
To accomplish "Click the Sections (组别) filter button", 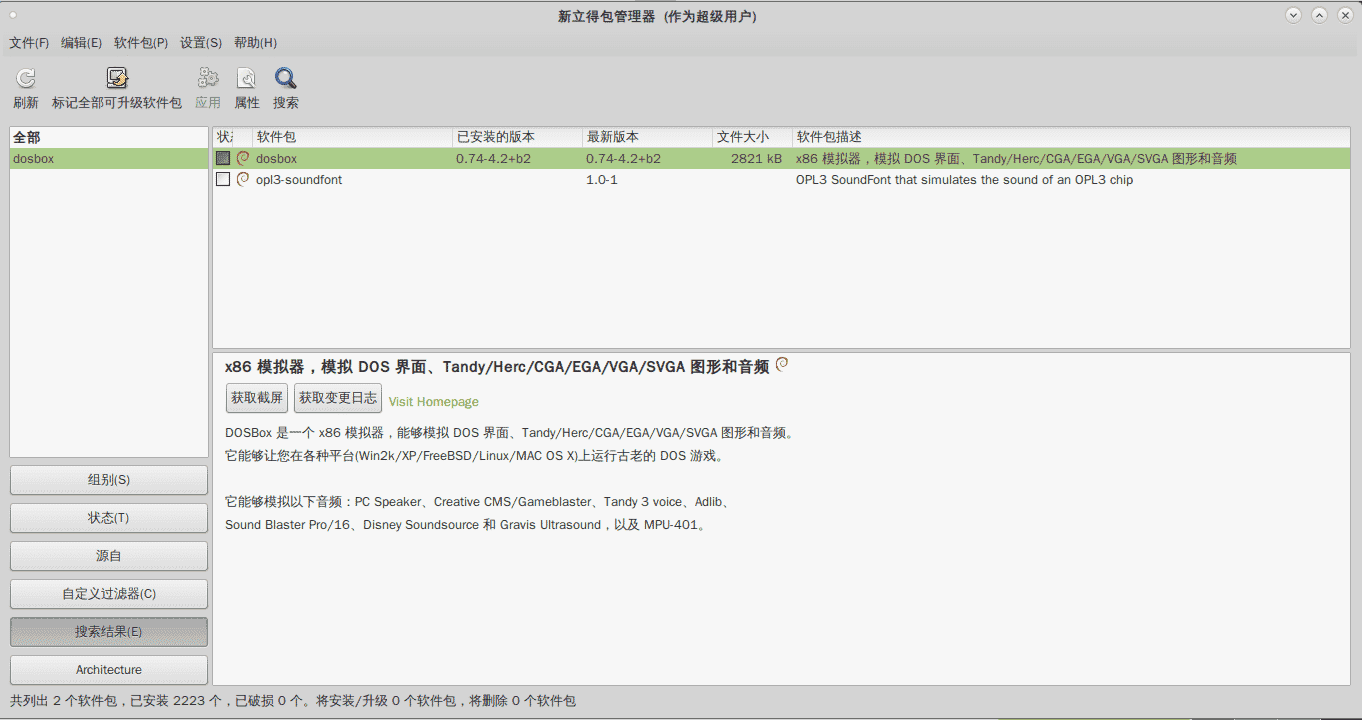I will tap(109, 480).
